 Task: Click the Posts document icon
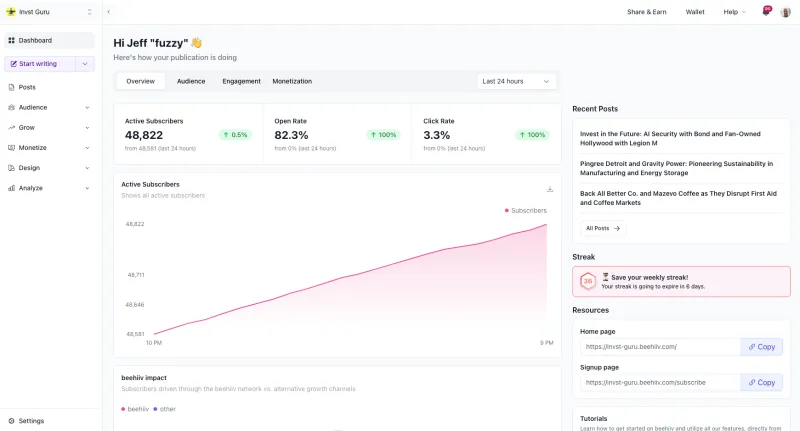(x=11, y=87)
